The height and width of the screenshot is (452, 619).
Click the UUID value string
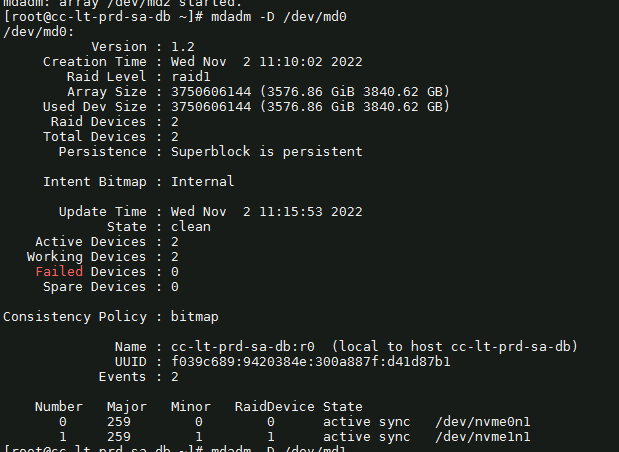click(x=310, y=362)
